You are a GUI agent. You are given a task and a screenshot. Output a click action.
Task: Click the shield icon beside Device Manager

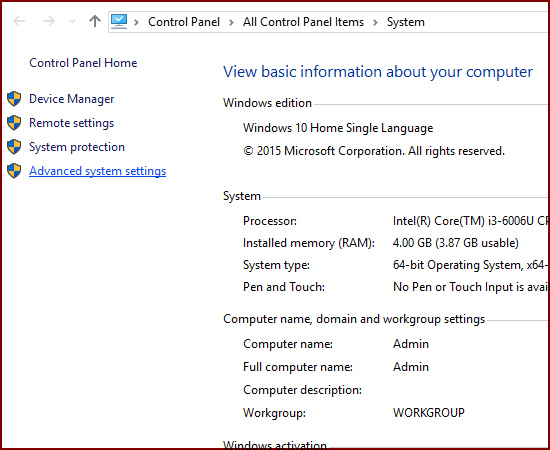click(x=14, y=99)
